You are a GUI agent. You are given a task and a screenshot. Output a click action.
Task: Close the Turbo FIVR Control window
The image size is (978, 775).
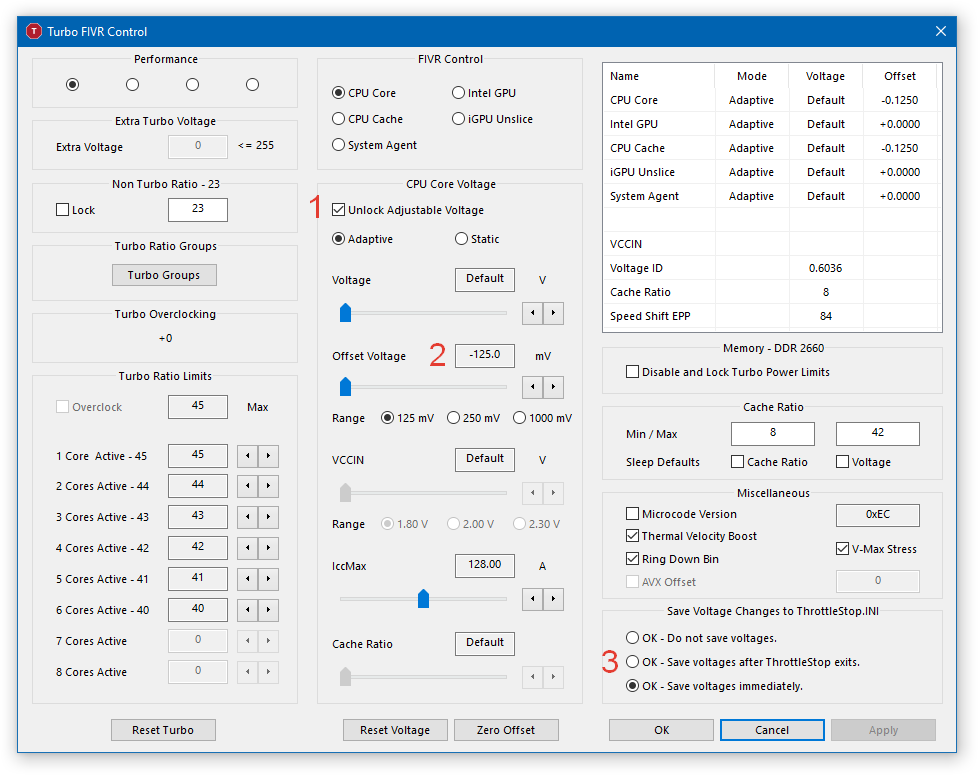[x=941, y=31]
